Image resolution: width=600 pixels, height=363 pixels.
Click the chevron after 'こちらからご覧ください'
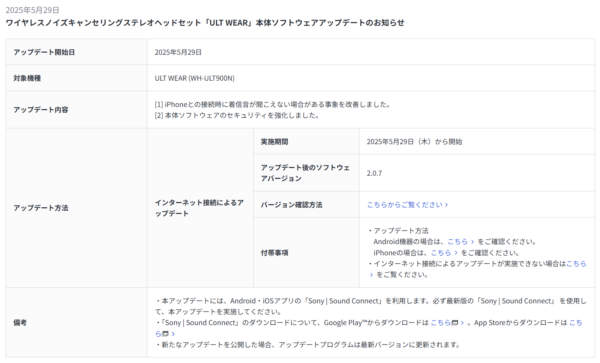446,205
